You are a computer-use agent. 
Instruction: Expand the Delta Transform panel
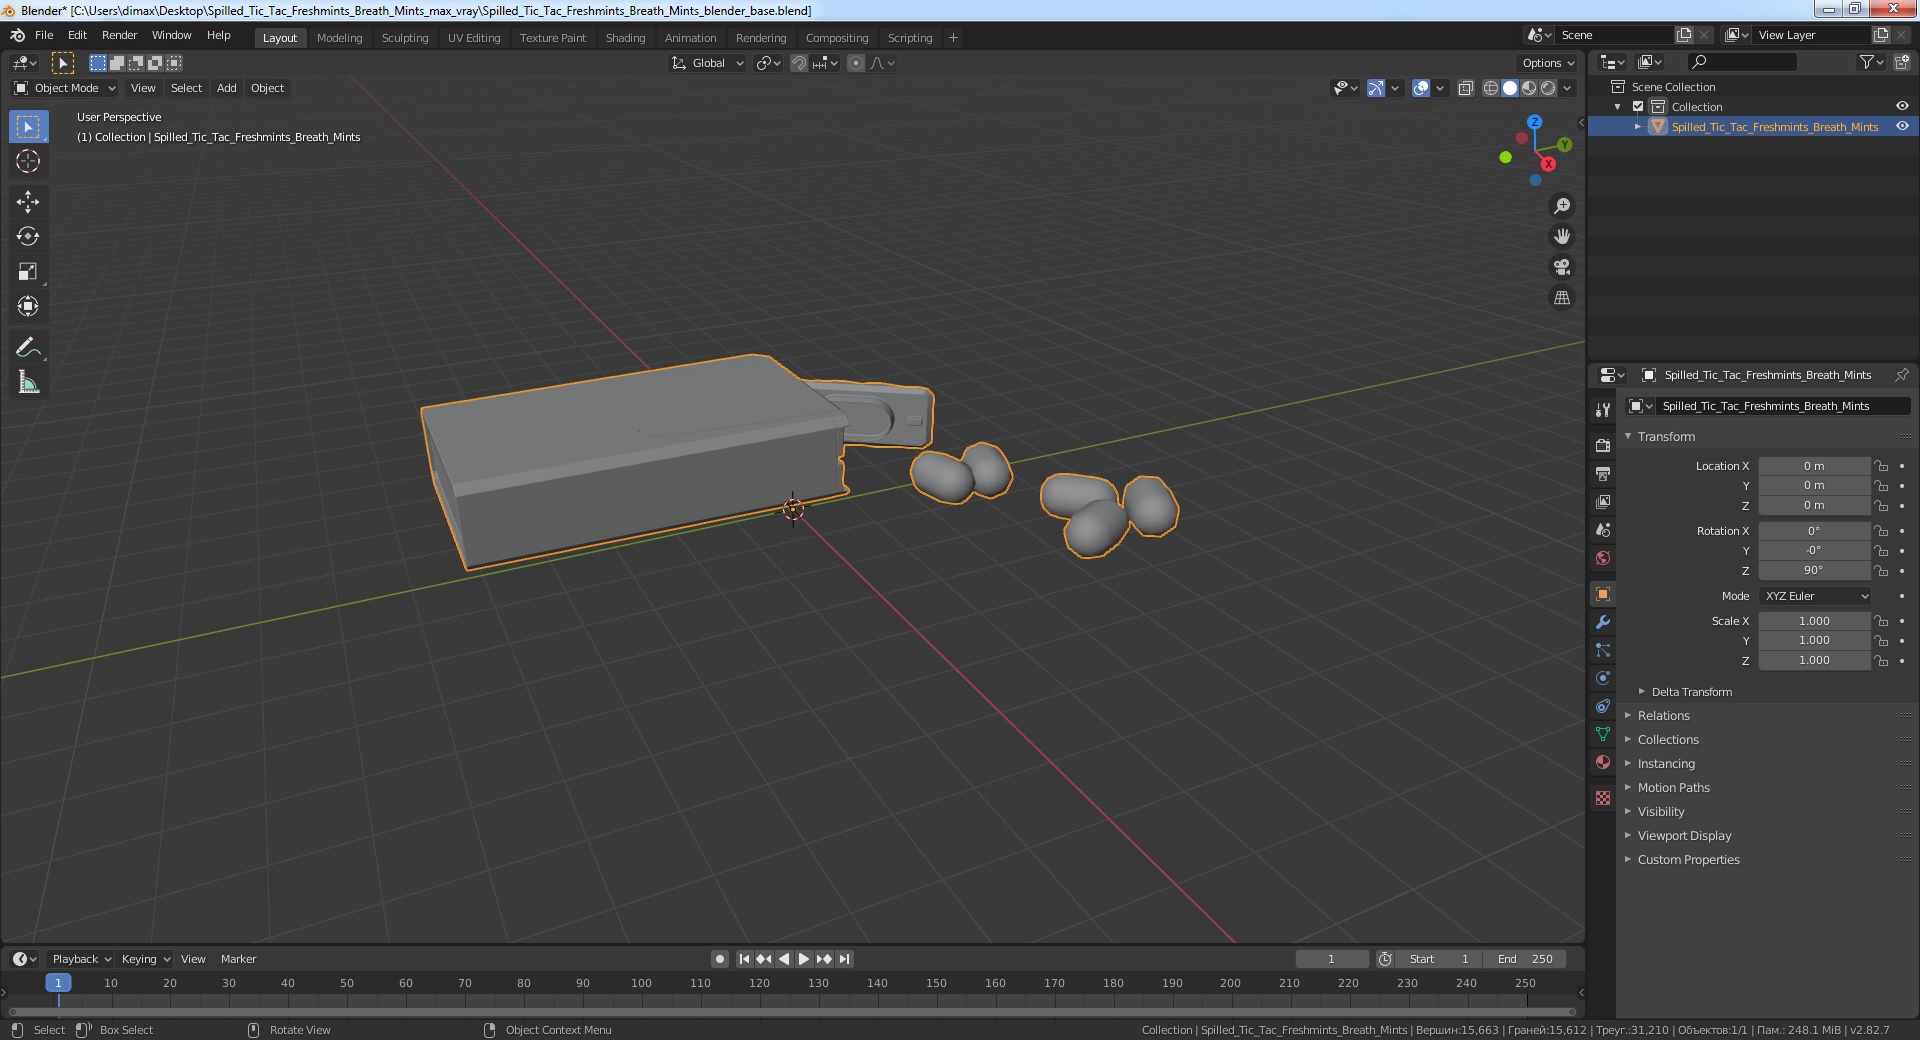click(x=1691, y=692)
